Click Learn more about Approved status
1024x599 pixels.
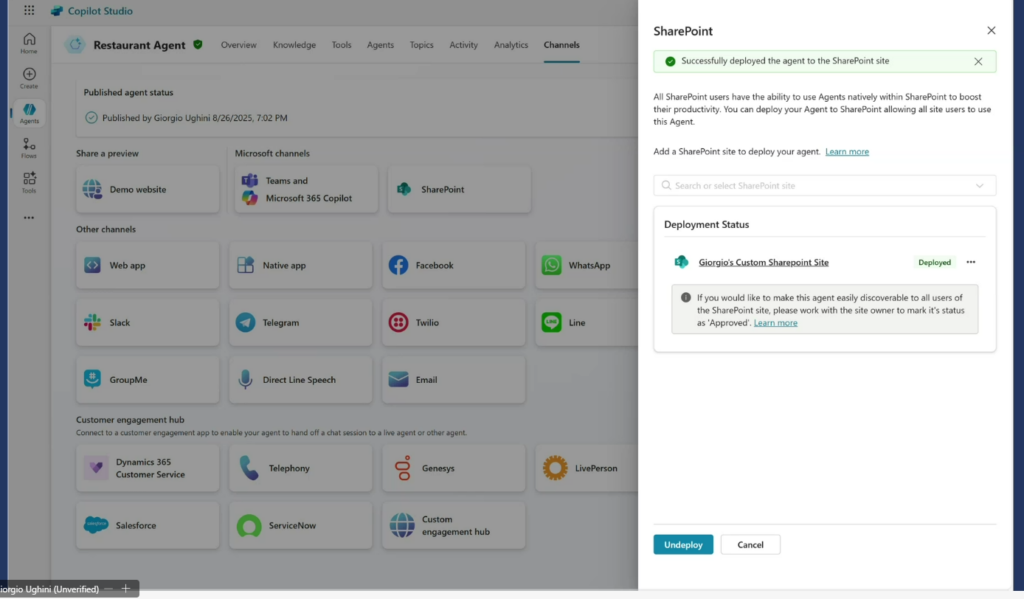(x=775, y=323)
